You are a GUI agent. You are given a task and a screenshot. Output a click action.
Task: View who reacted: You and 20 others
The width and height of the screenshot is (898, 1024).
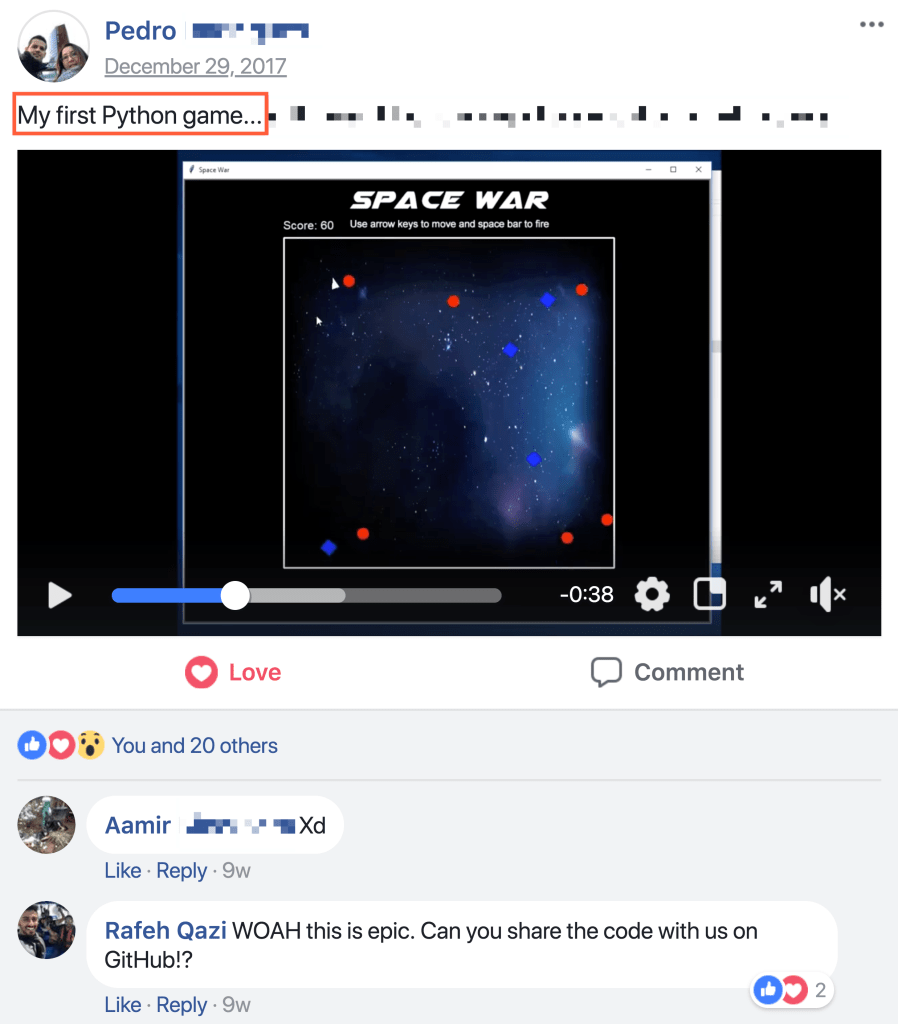click(195, 746)
